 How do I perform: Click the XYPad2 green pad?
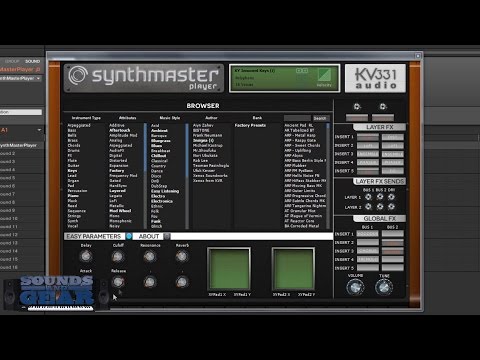pos(294,269)
